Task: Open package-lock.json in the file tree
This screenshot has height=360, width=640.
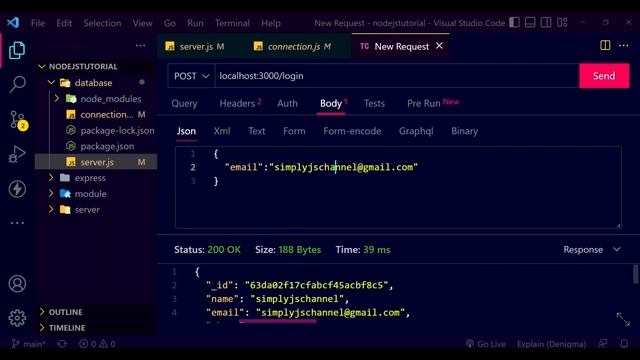Action: [x=117, y=130]
